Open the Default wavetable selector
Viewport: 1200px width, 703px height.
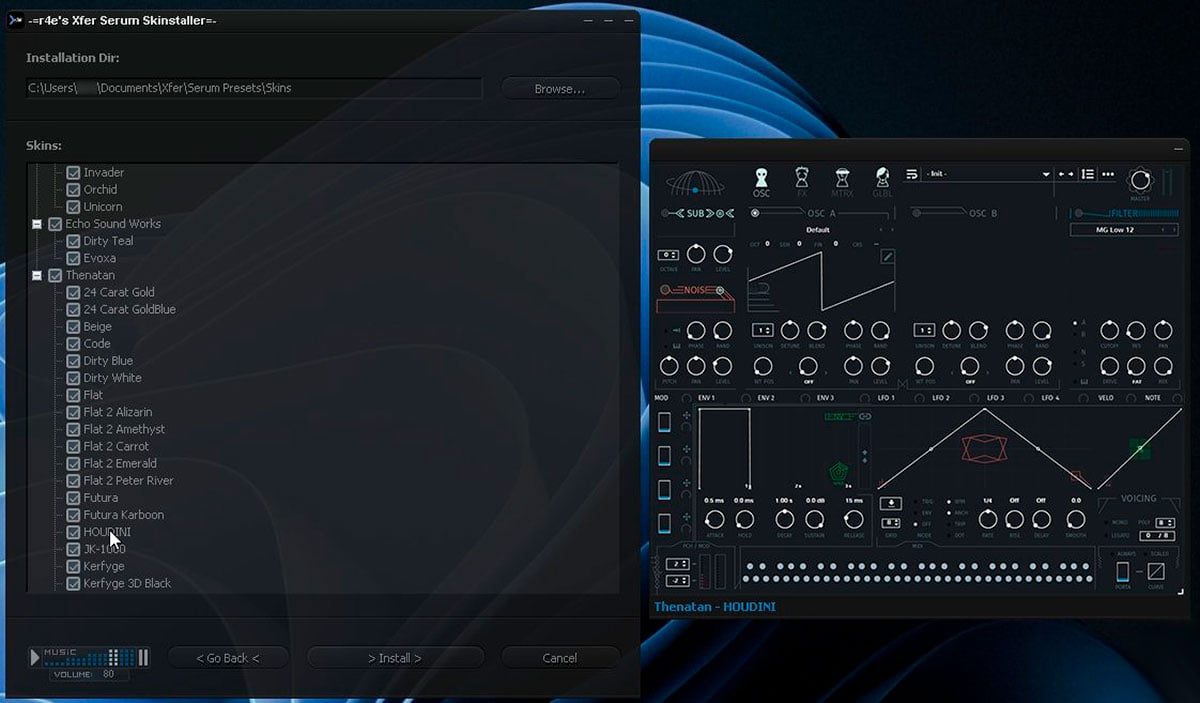(818, 230)
